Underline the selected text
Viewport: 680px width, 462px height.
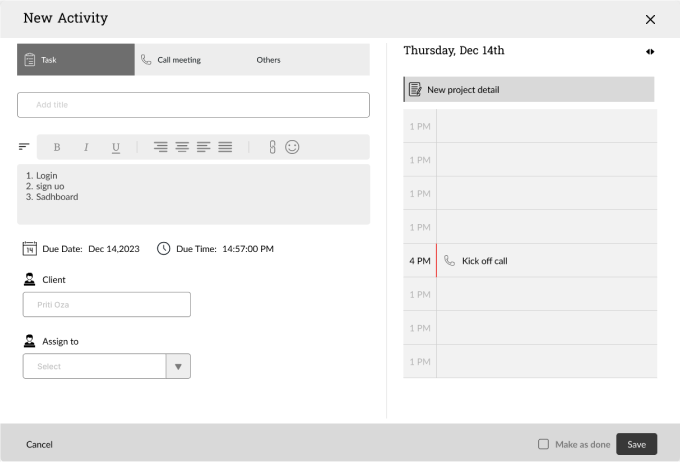(116, 147)
